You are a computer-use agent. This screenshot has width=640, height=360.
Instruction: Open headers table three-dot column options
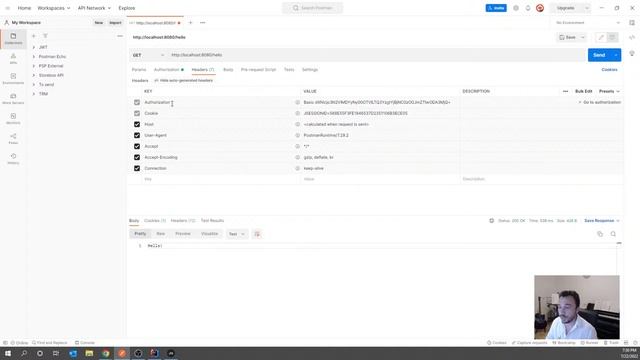[x=565, y=91]
